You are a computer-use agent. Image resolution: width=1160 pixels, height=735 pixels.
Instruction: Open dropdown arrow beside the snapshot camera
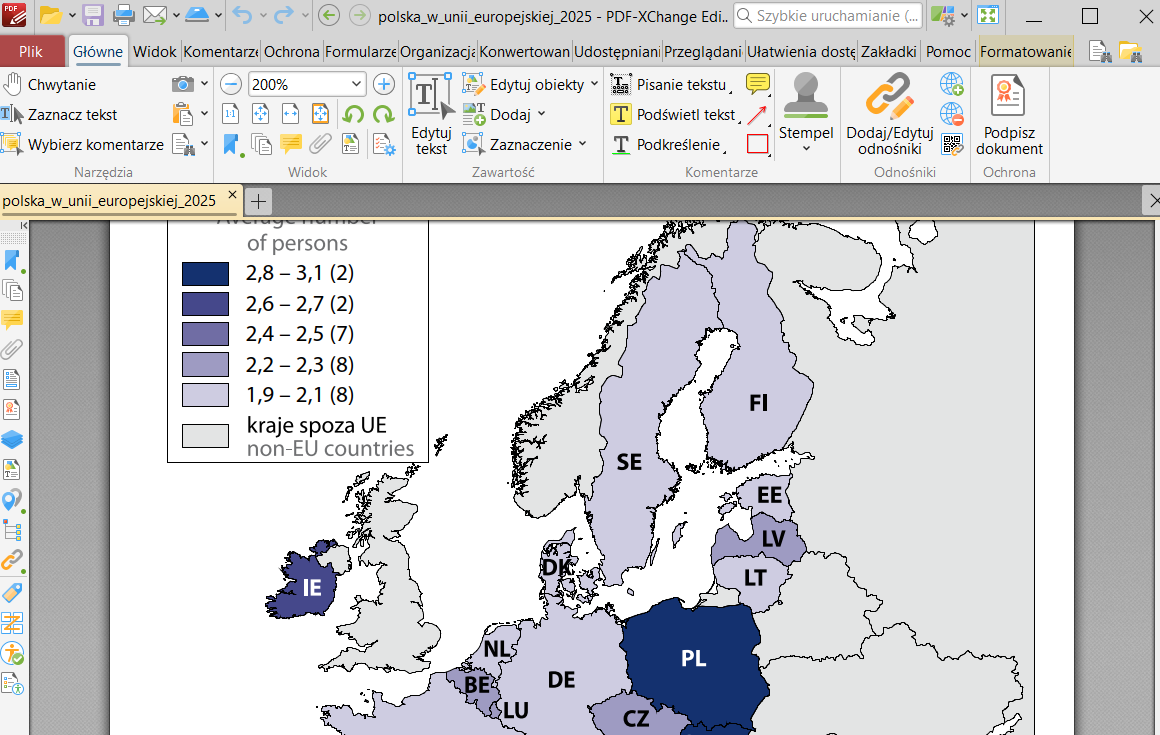[204, 84]
